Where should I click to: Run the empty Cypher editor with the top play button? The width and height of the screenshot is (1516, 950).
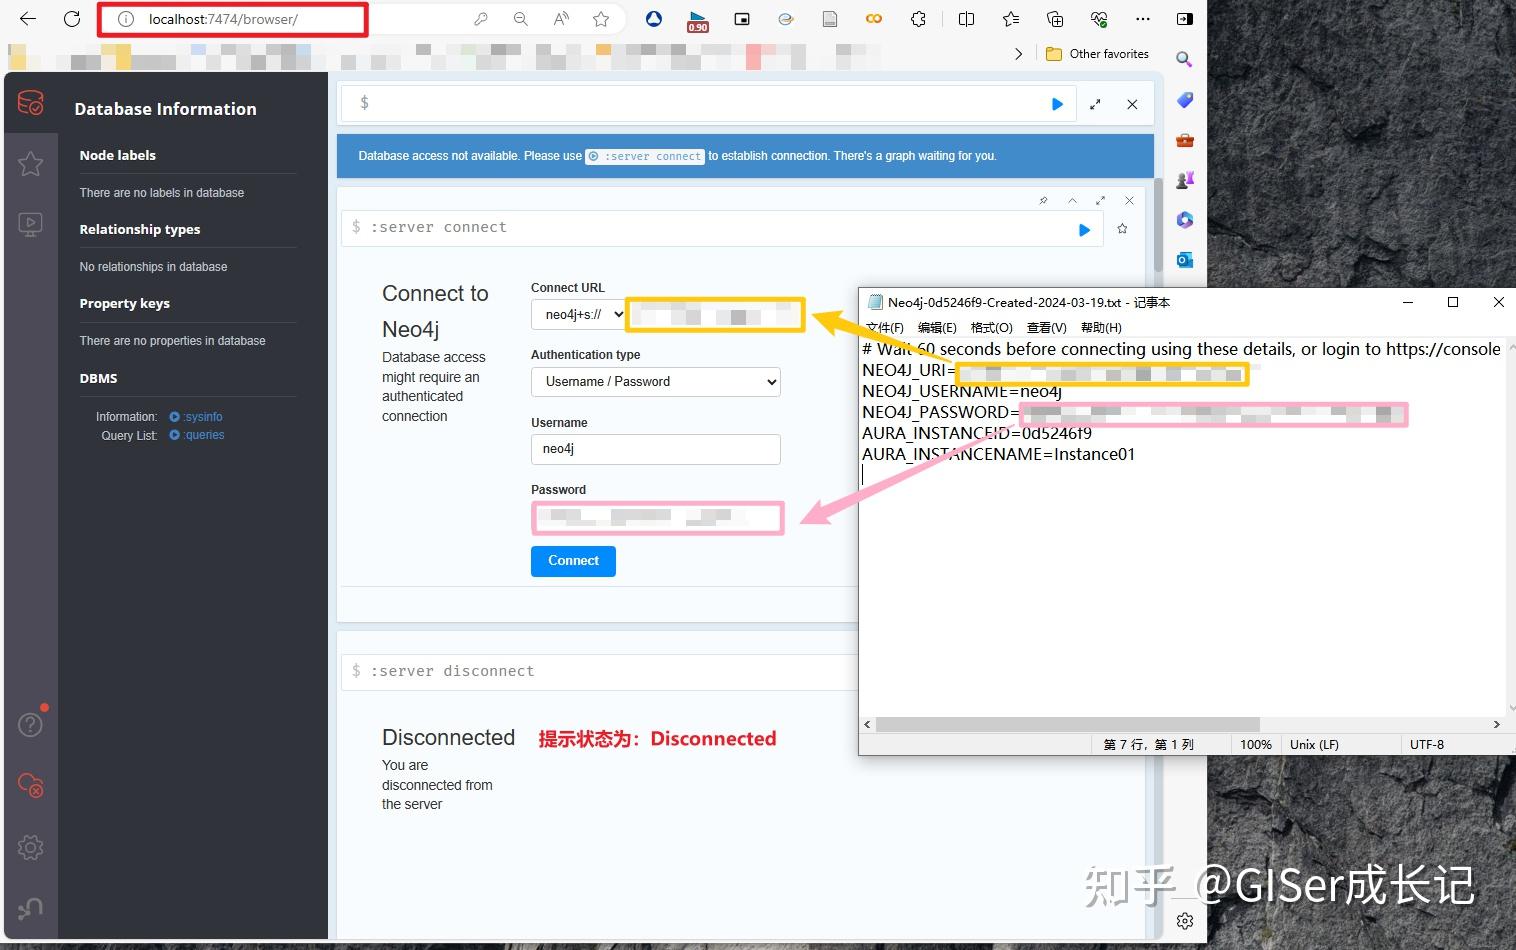(1057, 103)
